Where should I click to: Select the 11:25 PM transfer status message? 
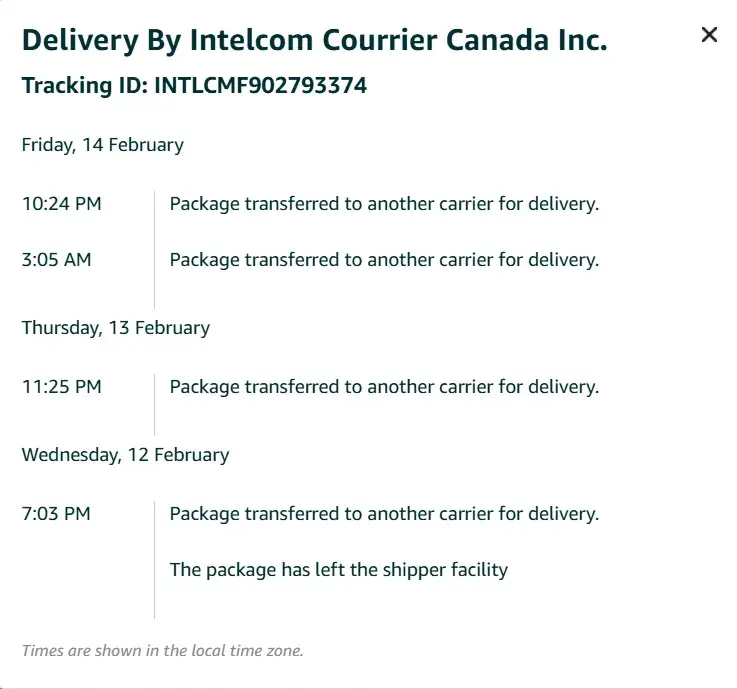point(384,386)
